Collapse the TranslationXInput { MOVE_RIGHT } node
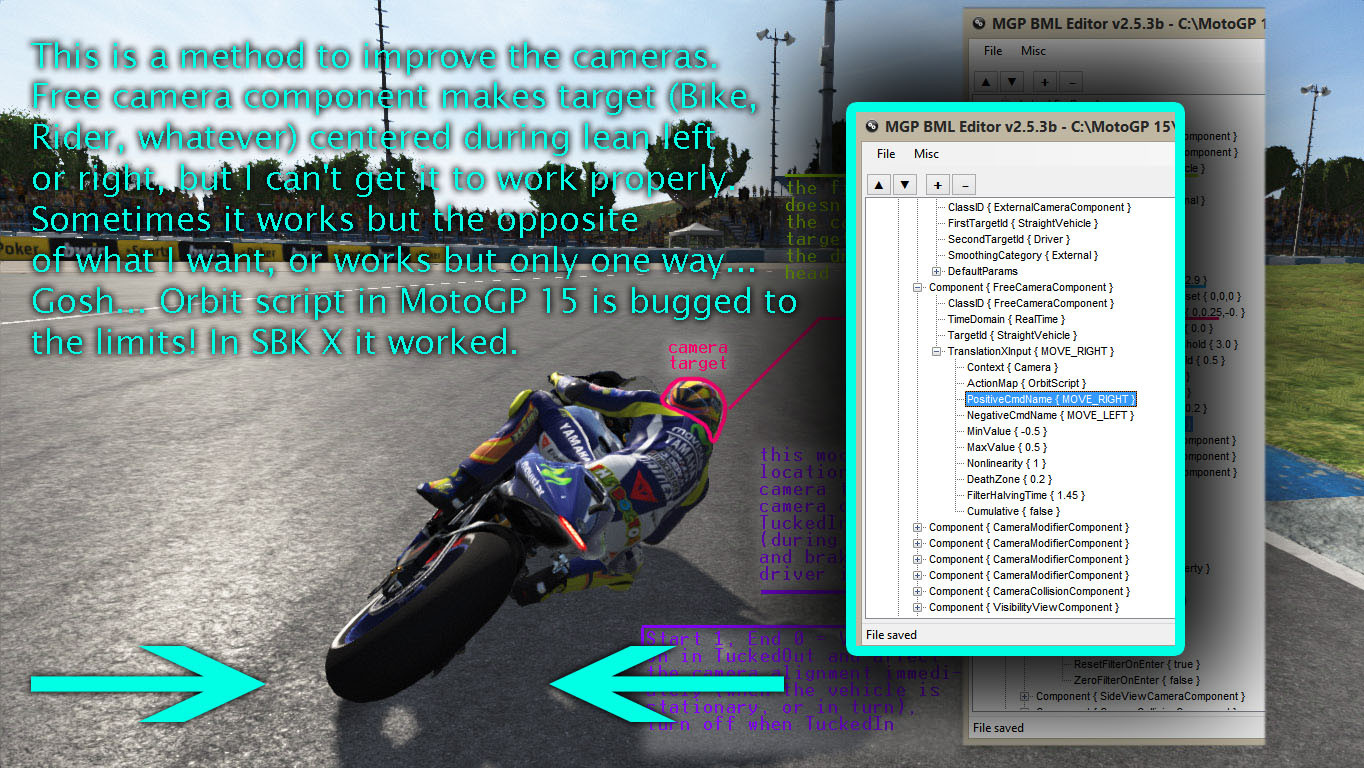 tap(939, 351)
